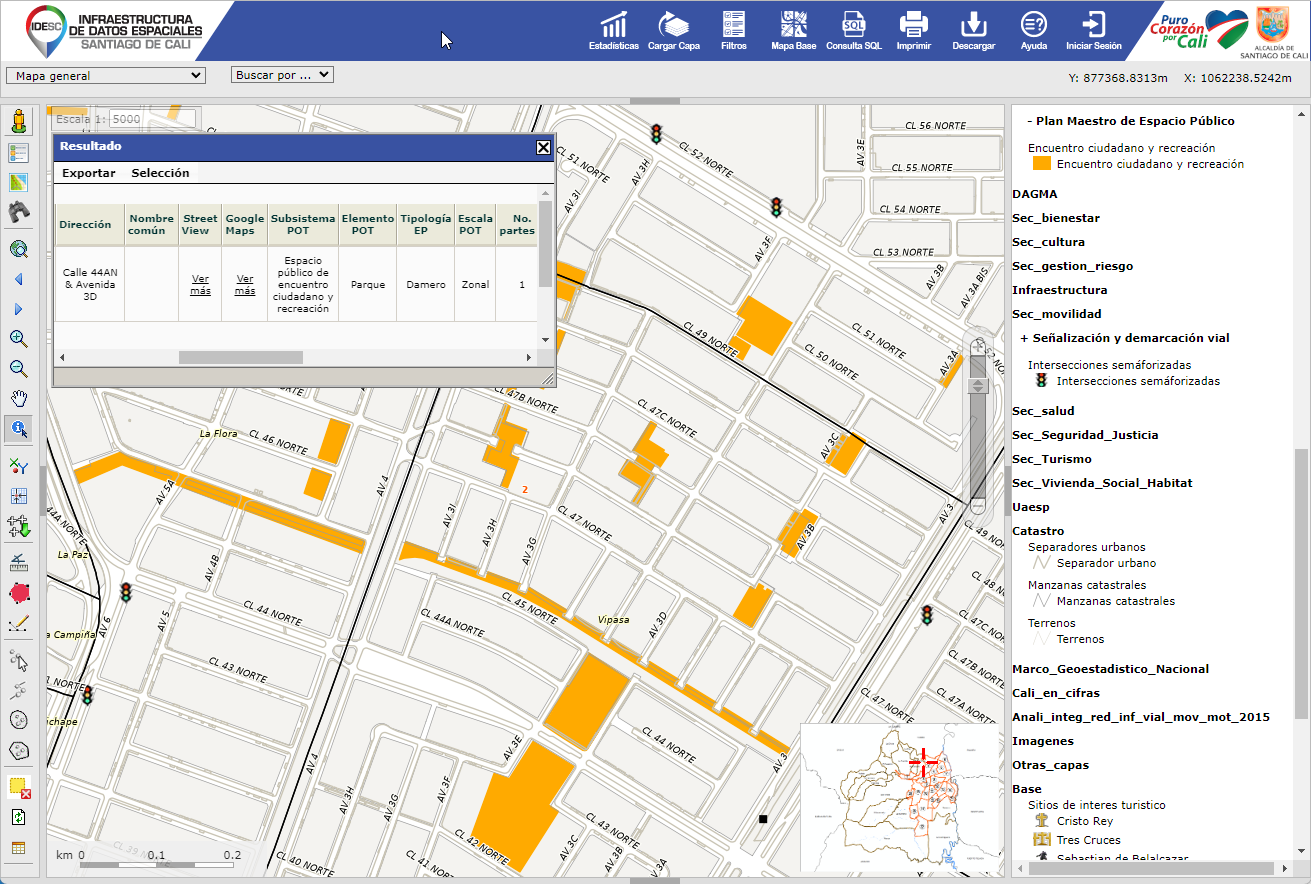Activate the Street View pegman tool

click(x=18, y=123)
